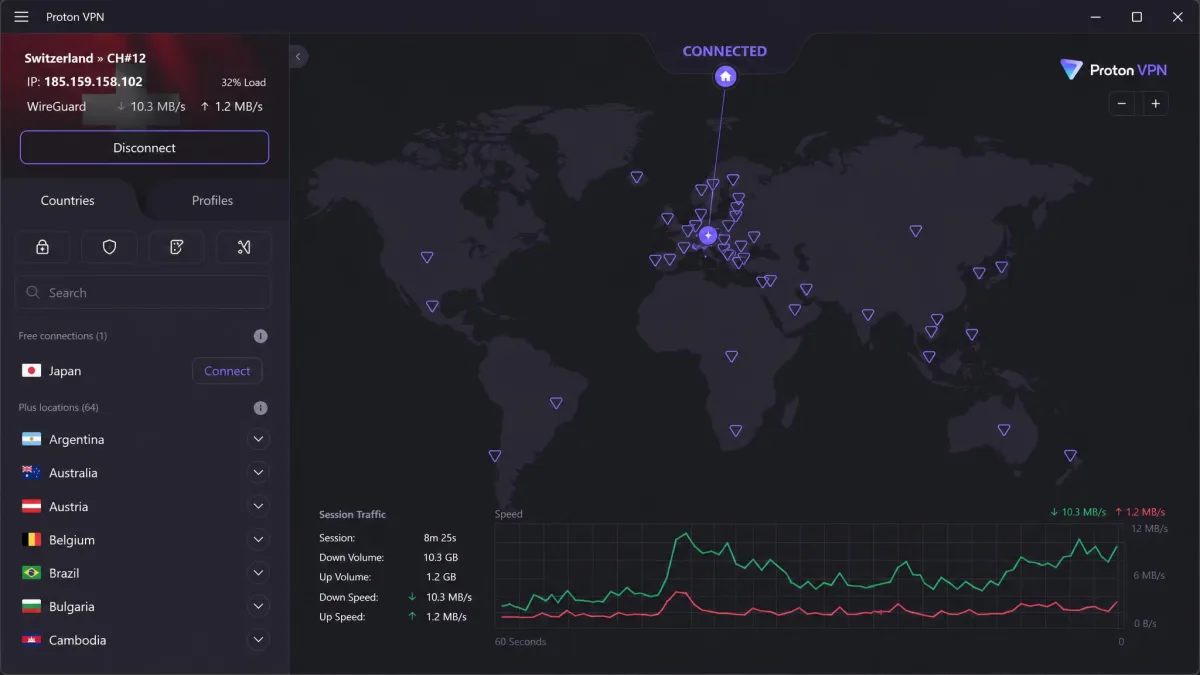The height and width of the screenshot is (675, 1200).
Task: Select the South Africa server marker on map
Action: pyautogui.click(x=736, y=431)
